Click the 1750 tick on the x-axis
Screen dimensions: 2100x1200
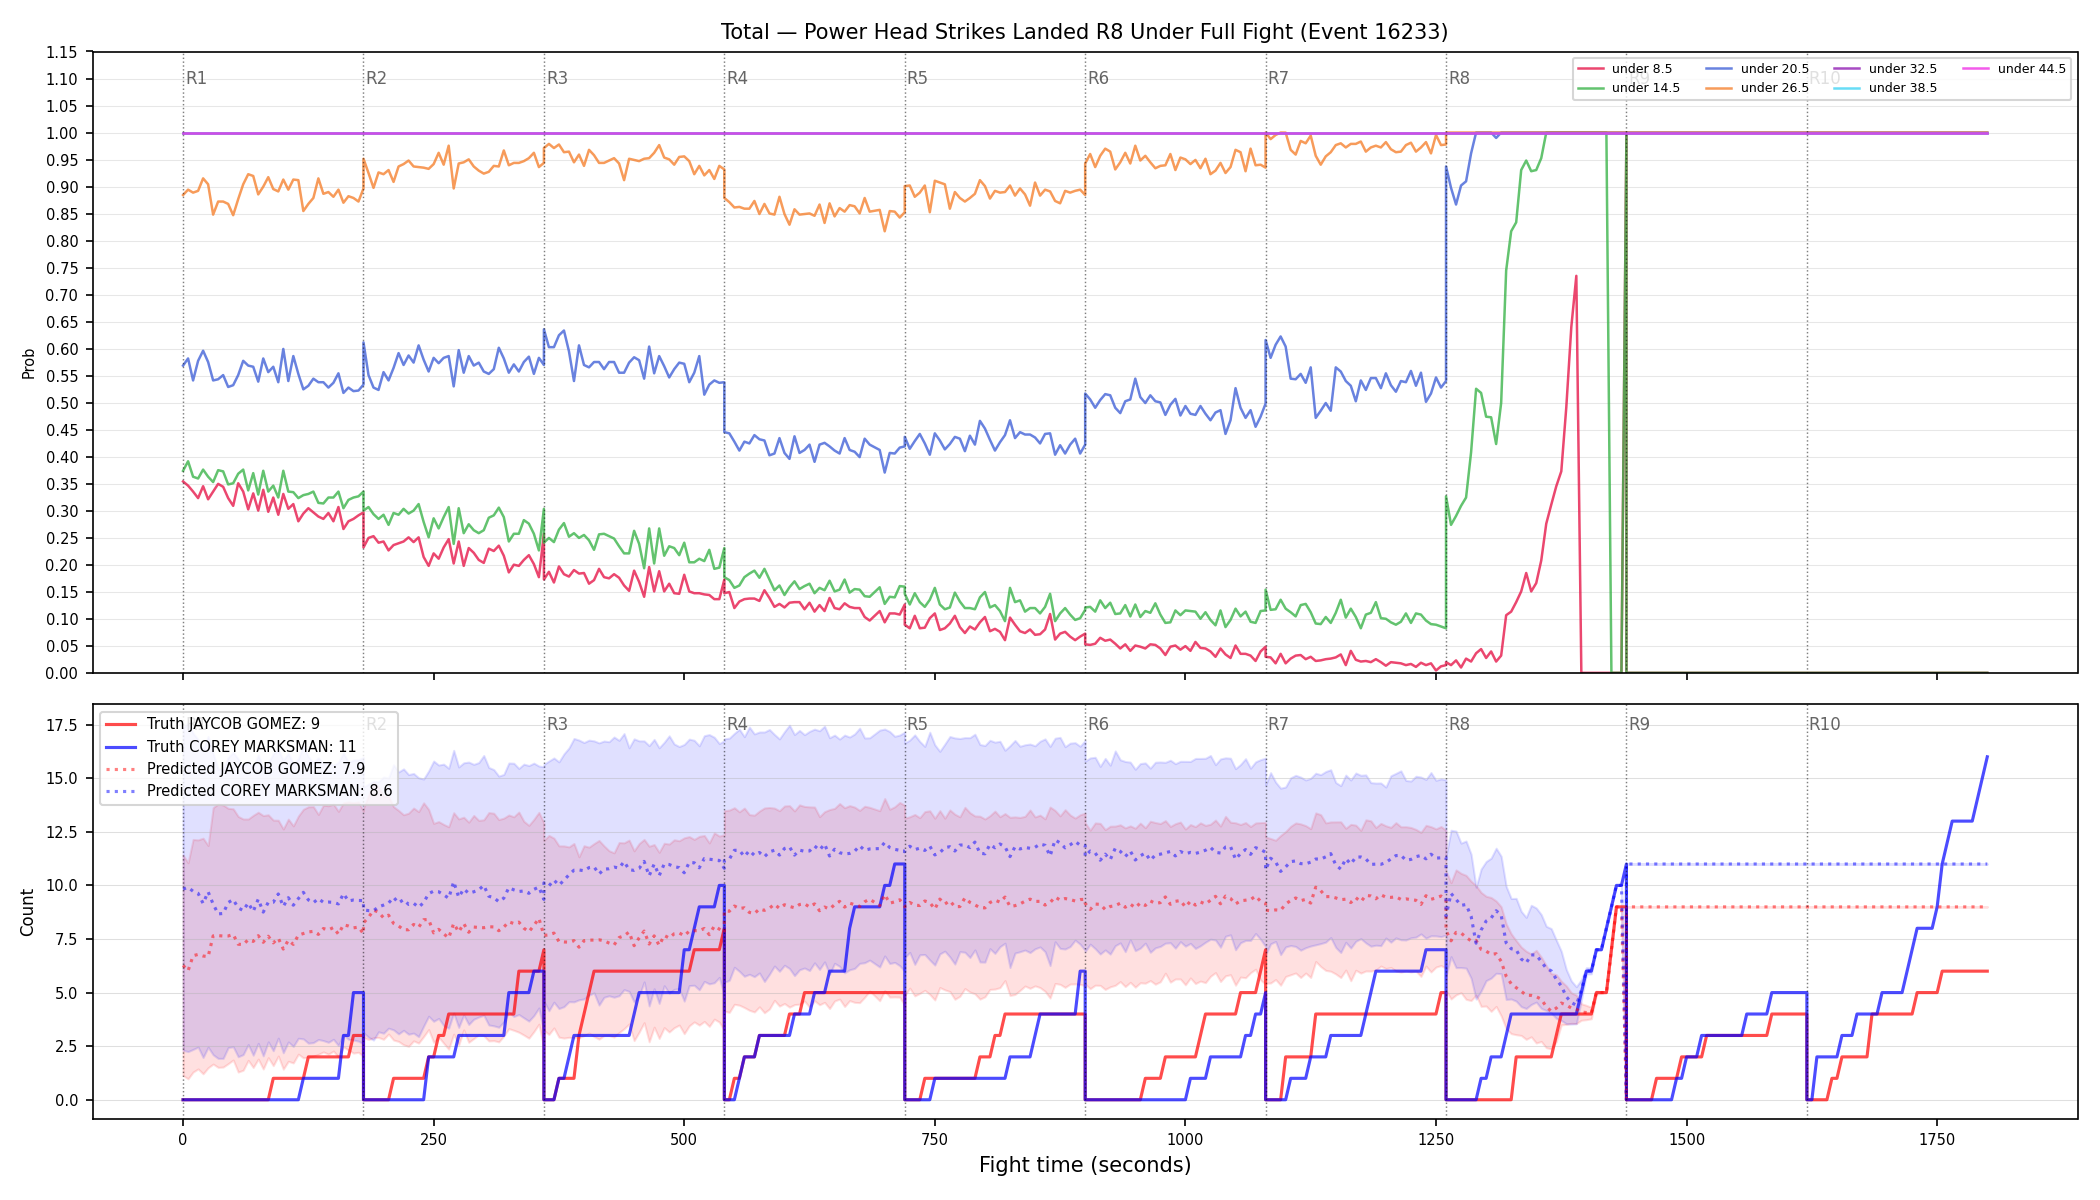coord(1937,1139)
